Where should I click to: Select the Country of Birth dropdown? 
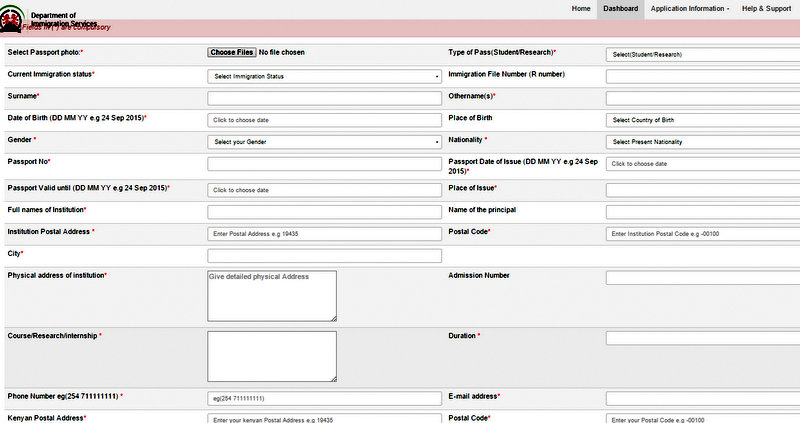702,120
